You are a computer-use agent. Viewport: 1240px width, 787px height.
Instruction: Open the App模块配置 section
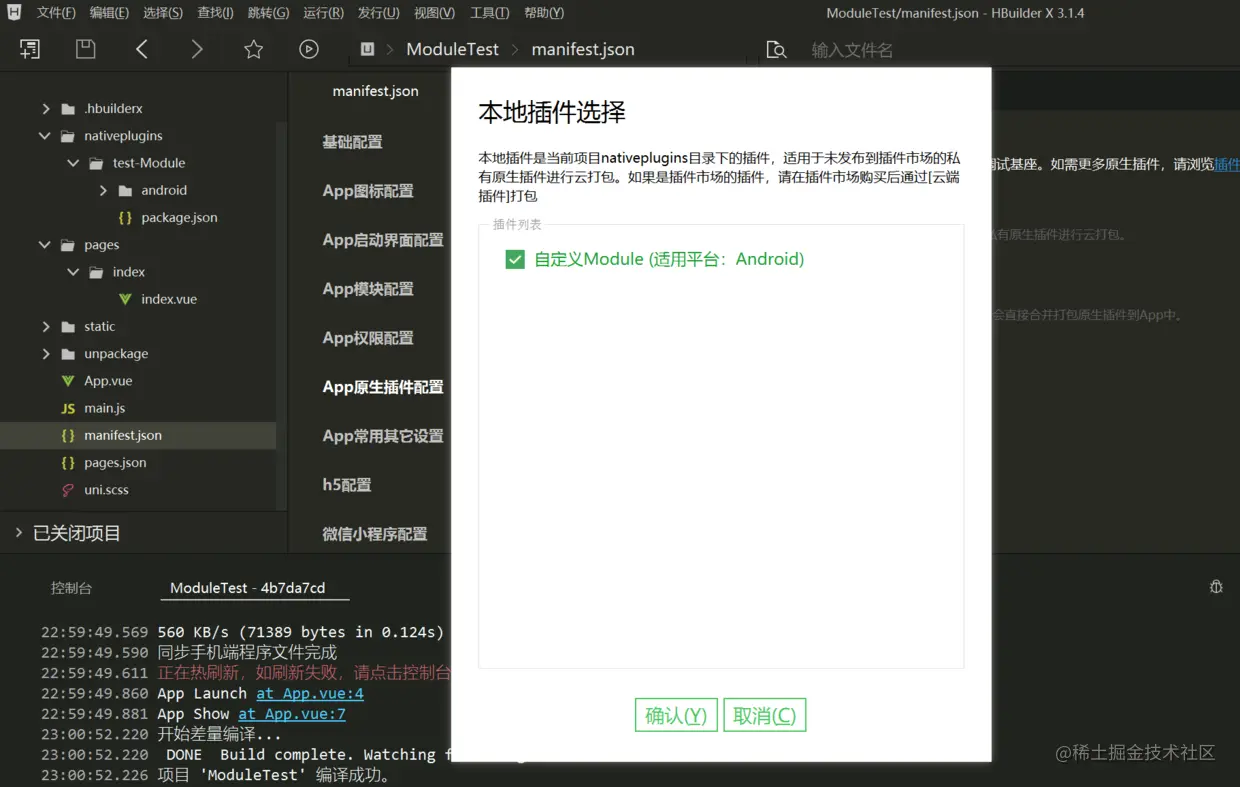tap(368, 289)
